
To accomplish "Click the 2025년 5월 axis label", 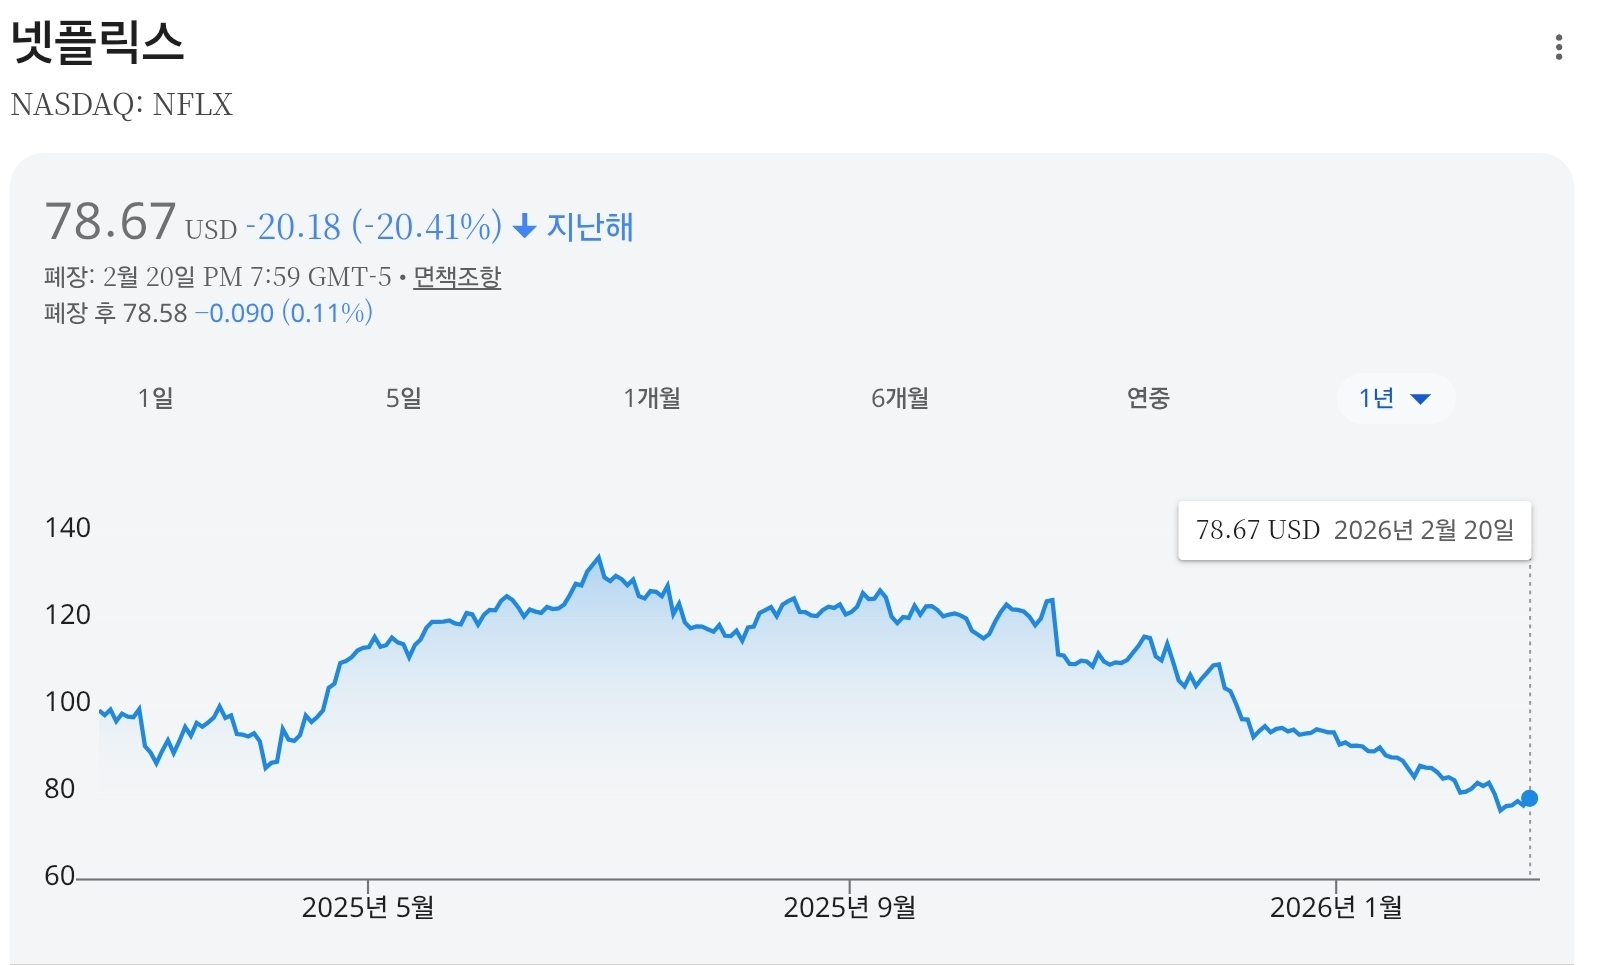I will point(368,907).
